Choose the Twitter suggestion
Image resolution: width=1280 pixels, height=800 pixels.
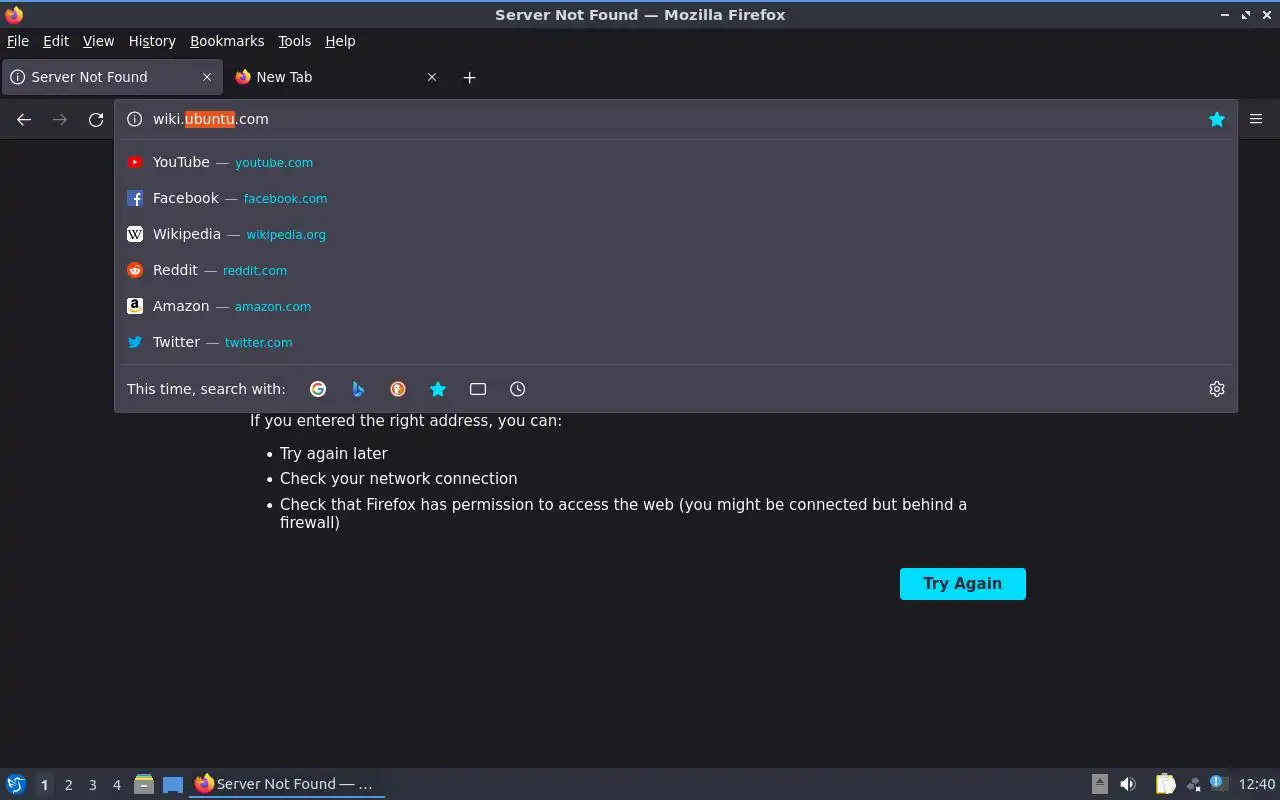(x=676, y=342)
